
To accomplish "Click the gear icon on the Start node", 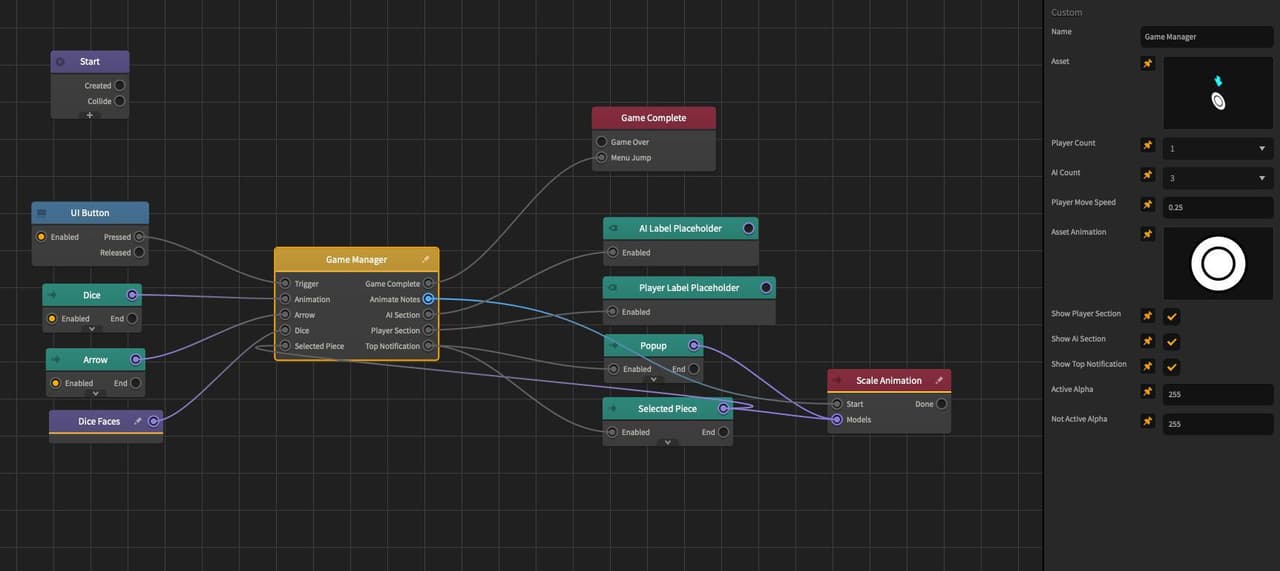I will click(x=60, y=62).
